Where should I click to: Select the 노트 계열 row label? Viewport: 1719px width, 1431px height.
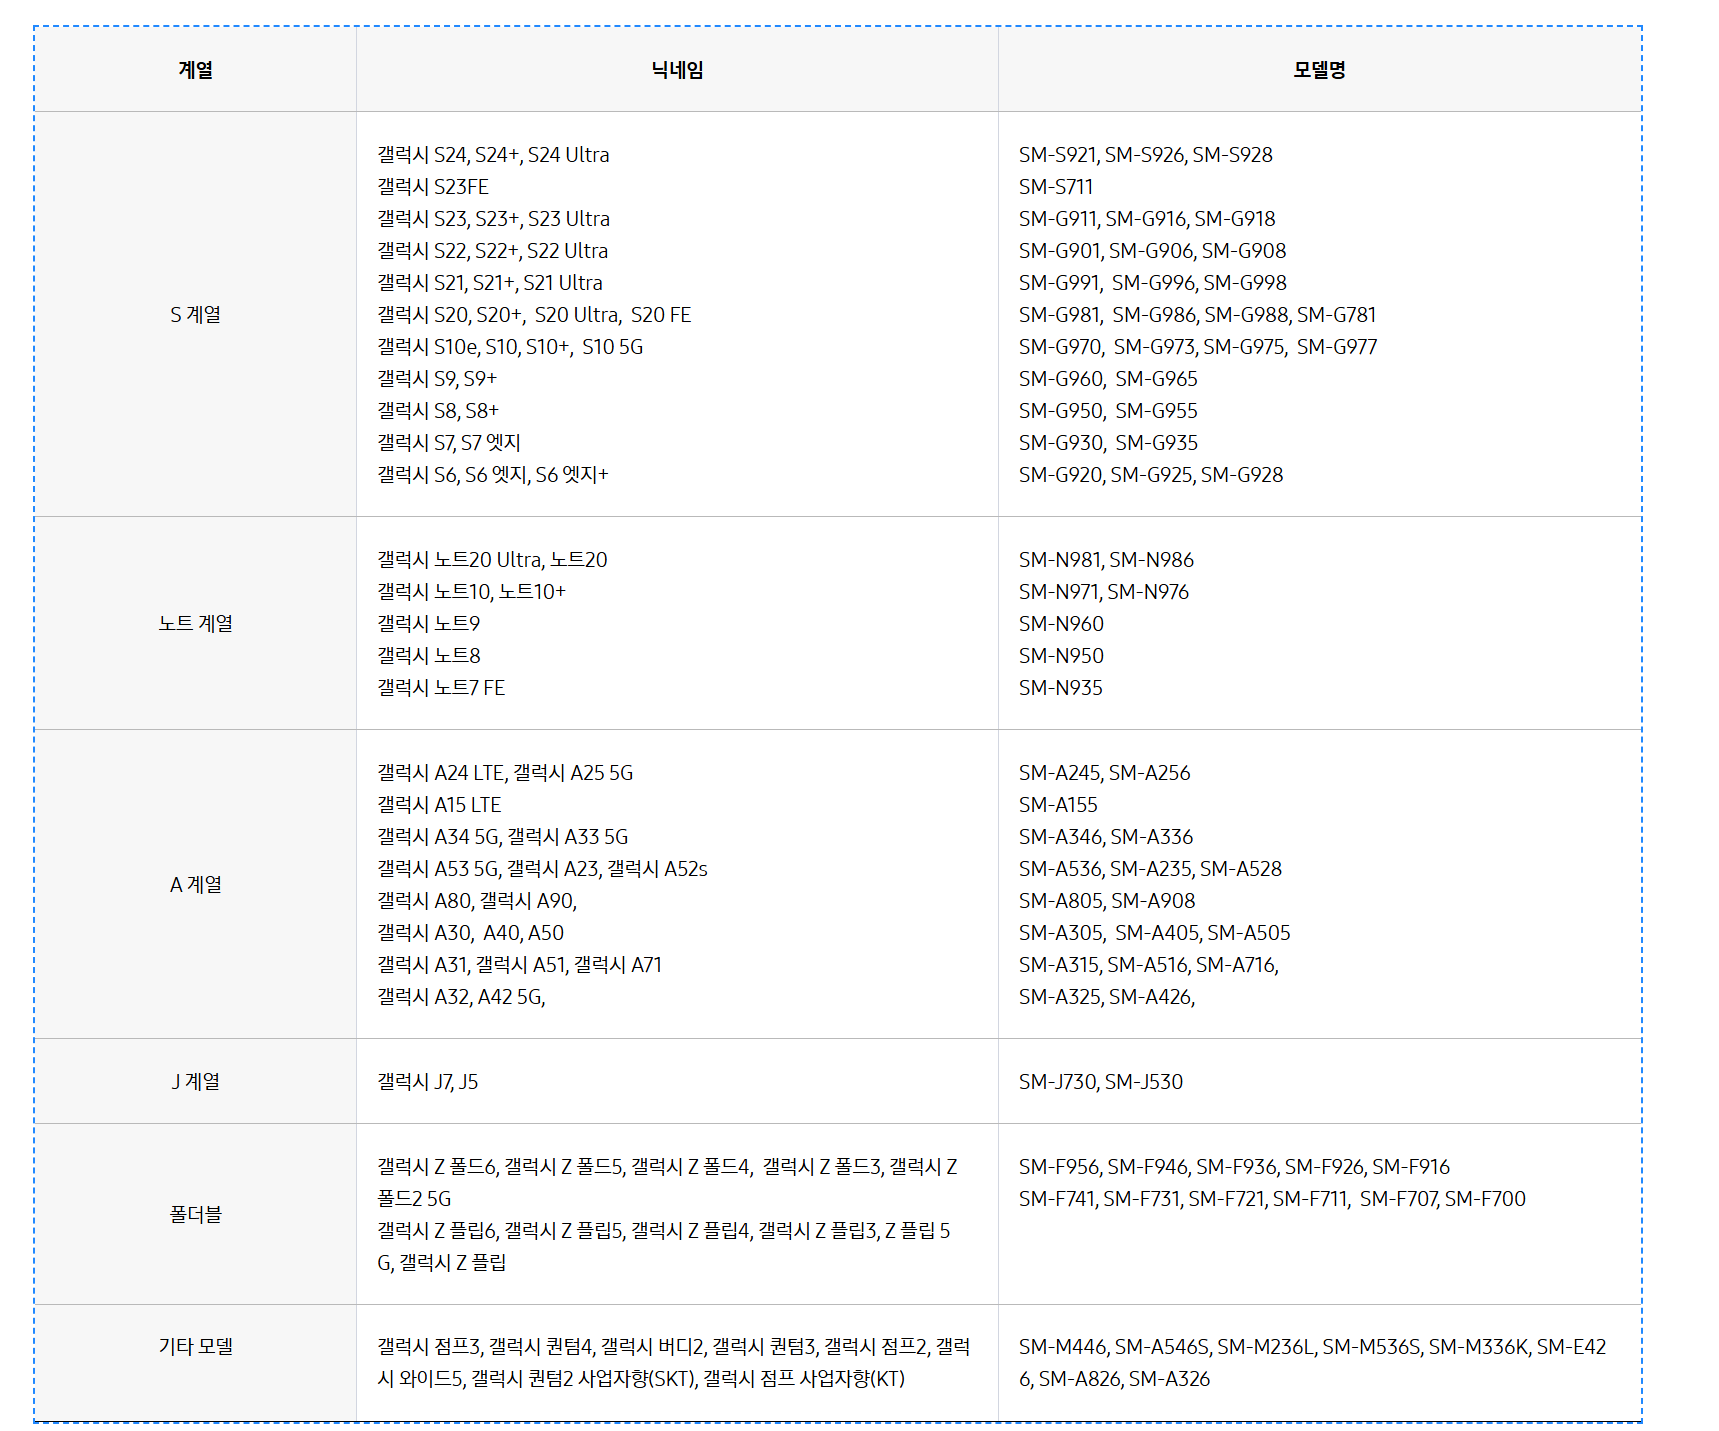click(195, 624)
